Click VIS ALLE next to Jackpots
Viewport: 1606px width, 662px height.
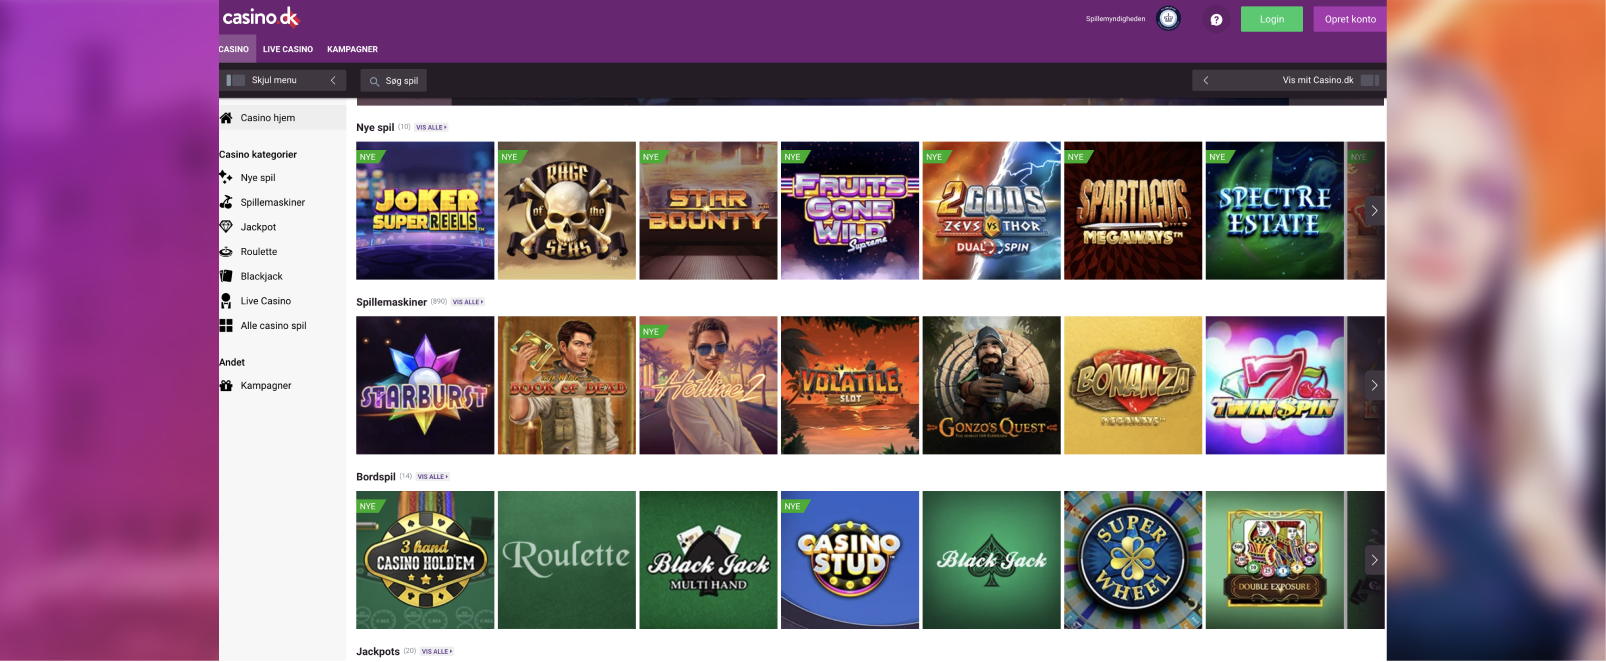(437, 652)
